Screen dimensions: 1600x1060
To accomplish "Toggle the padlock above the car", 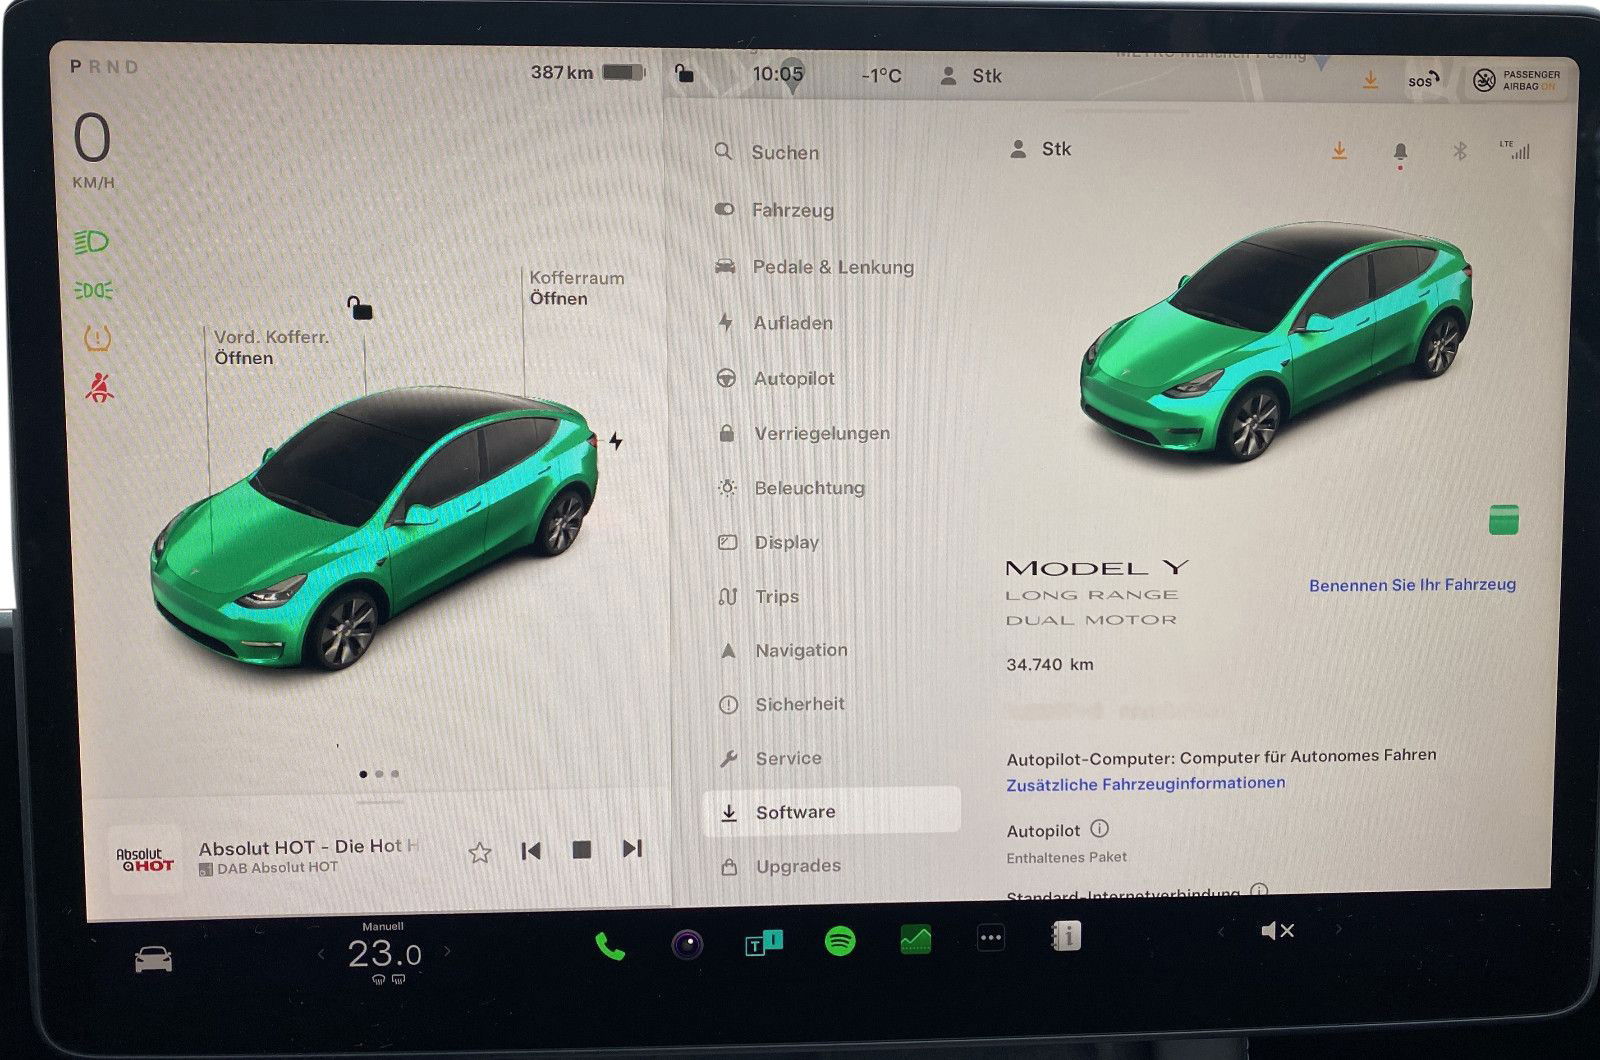I will coord(359,307).
